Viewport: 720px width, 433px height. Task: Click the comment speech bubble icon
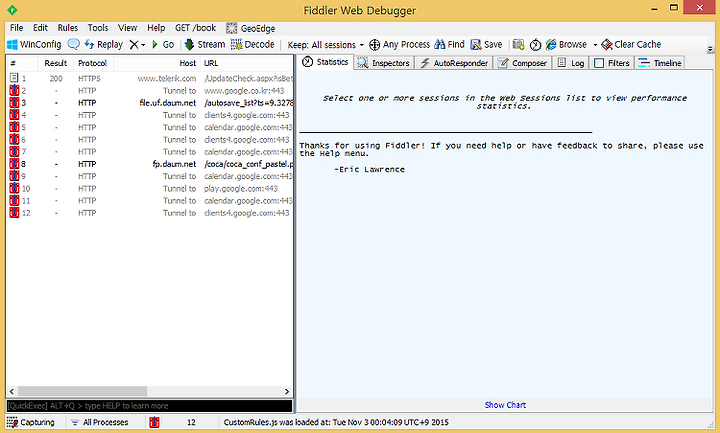[x=73, y=44]
